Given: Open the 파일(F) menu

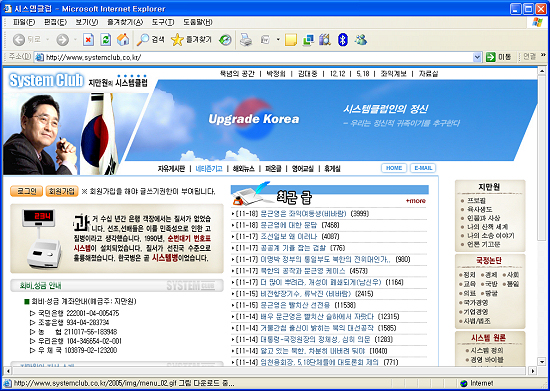Looking at the screenshot, I should point(24,22).
